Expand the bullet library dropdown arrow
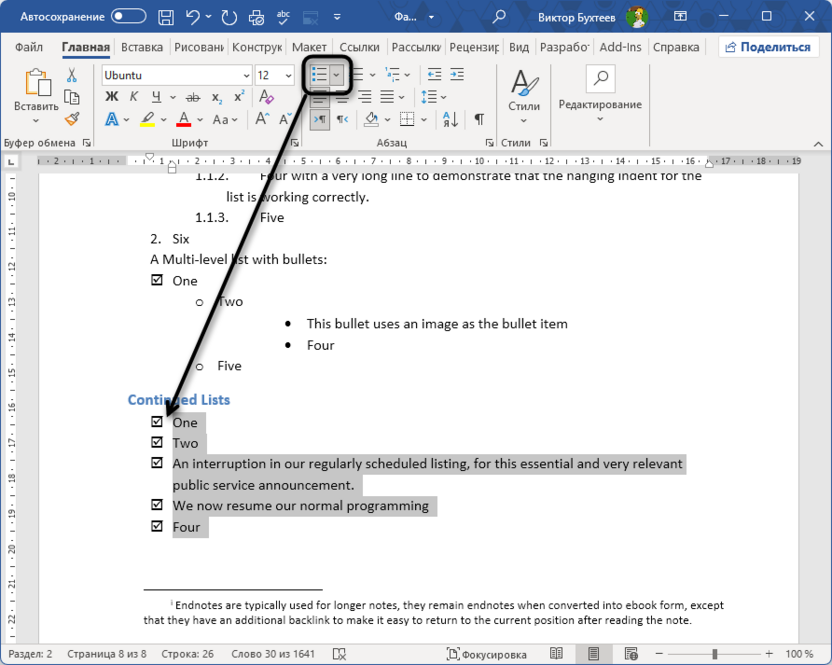The height and width of the screenshot is (665, 832). (336, 75)
